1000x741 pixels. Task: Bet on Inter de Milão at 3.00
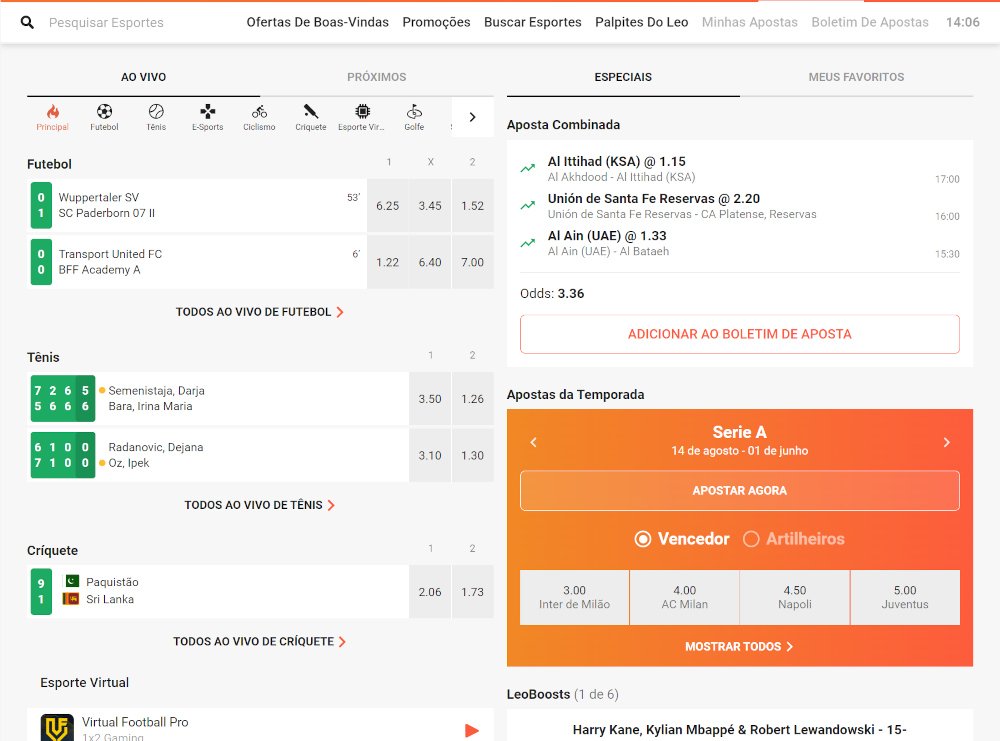click(x=574, y=597)
